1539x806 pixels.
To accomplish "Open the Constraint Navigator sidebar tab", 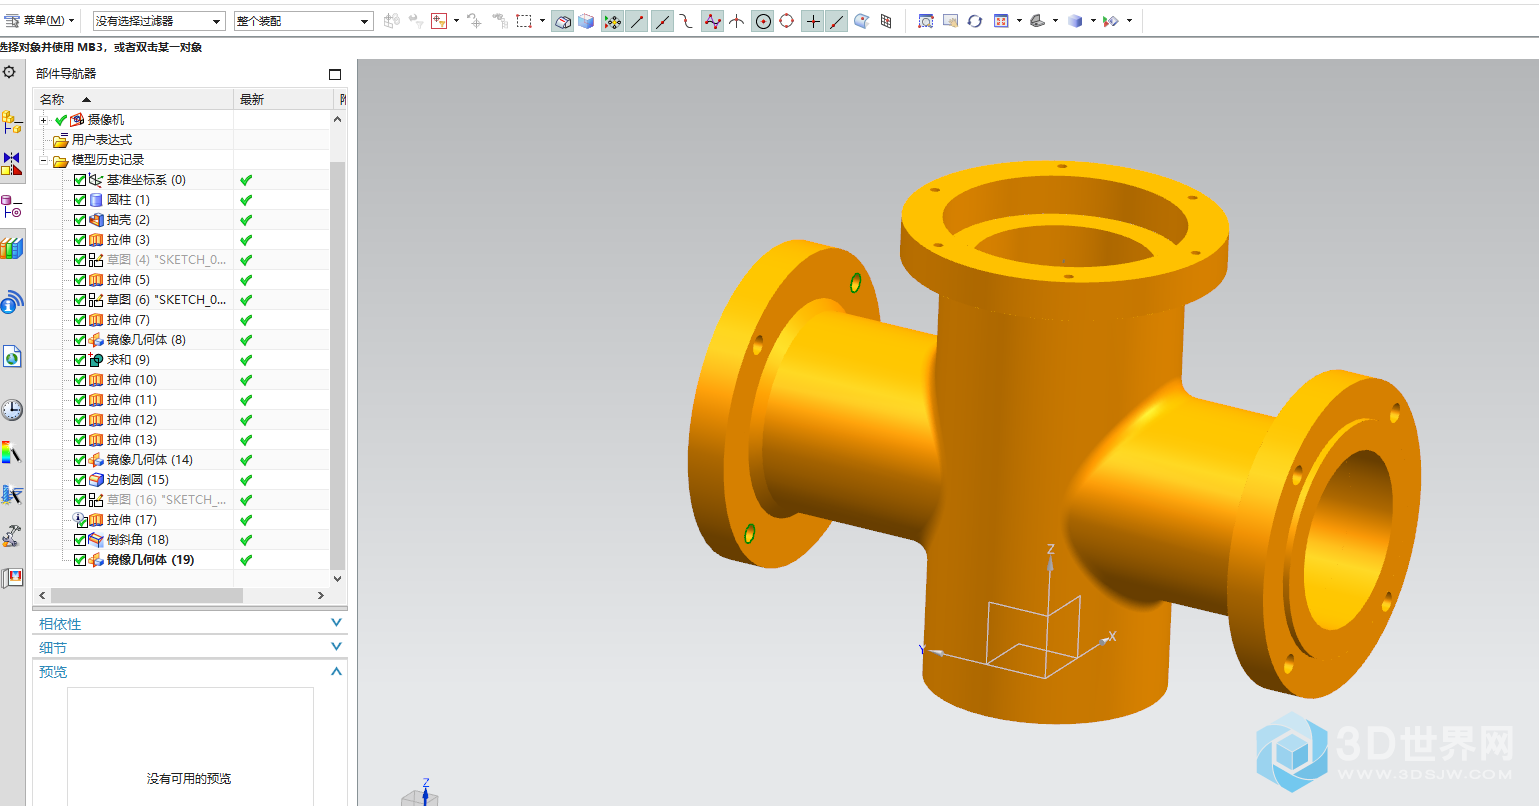I will 12,163.
